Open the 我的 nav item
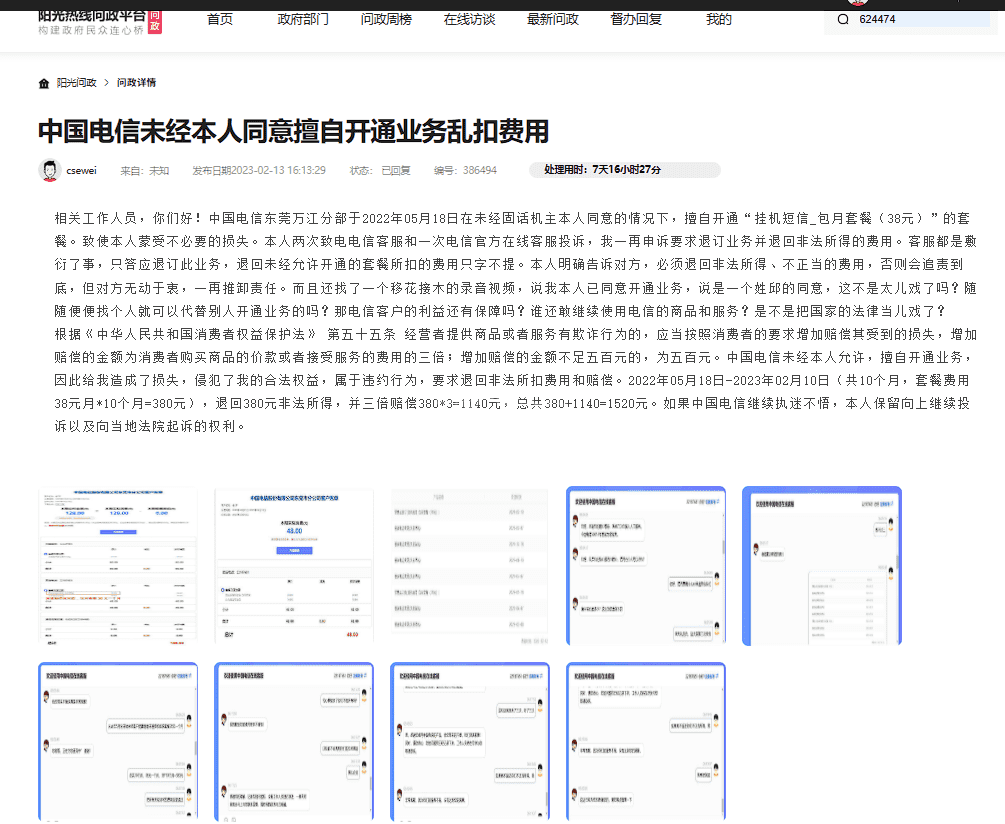The width and height of the screenshot is (1005, 824). pyautogui.click(x=719, y=19)
